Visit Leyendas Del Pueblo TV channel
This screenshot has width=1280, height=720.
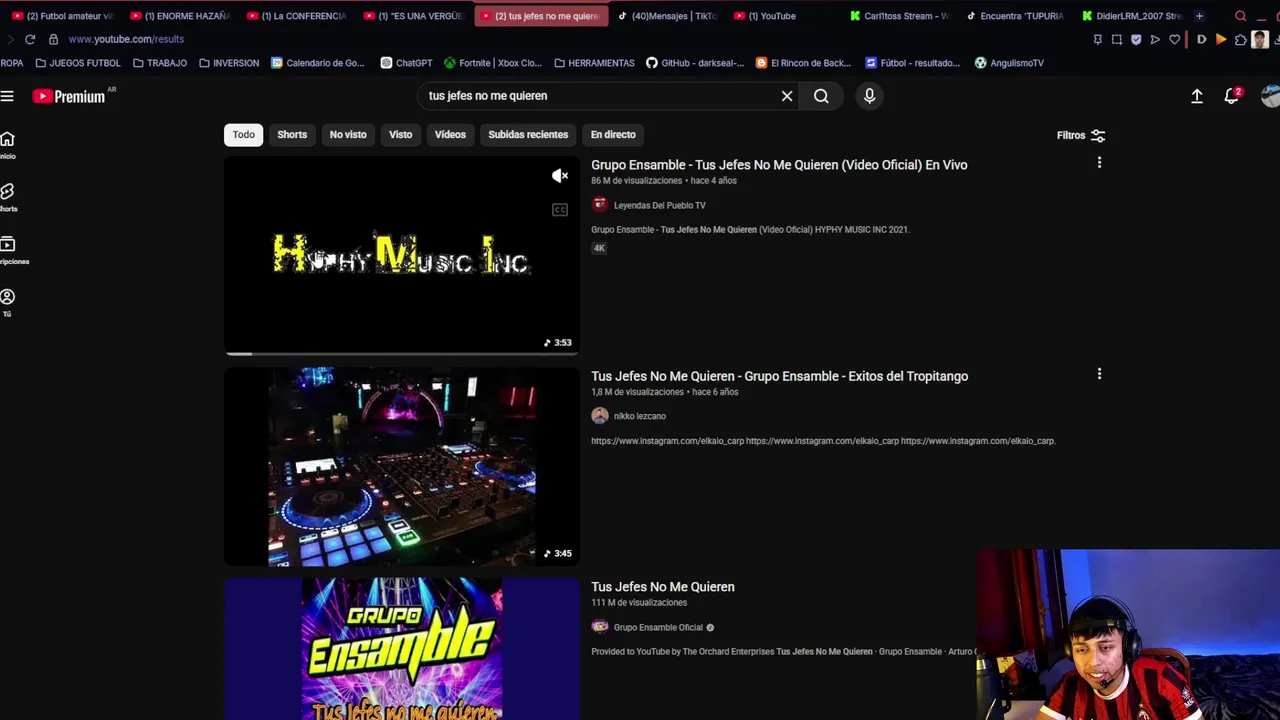[x=659, y=205]
